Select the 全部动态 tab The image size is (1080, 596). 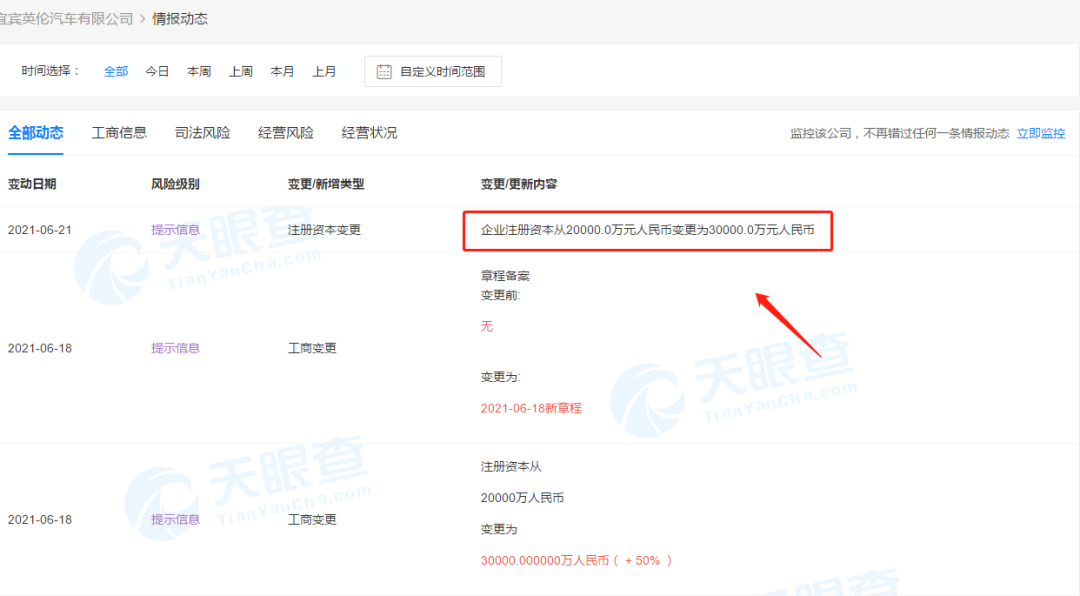point(36,131)
